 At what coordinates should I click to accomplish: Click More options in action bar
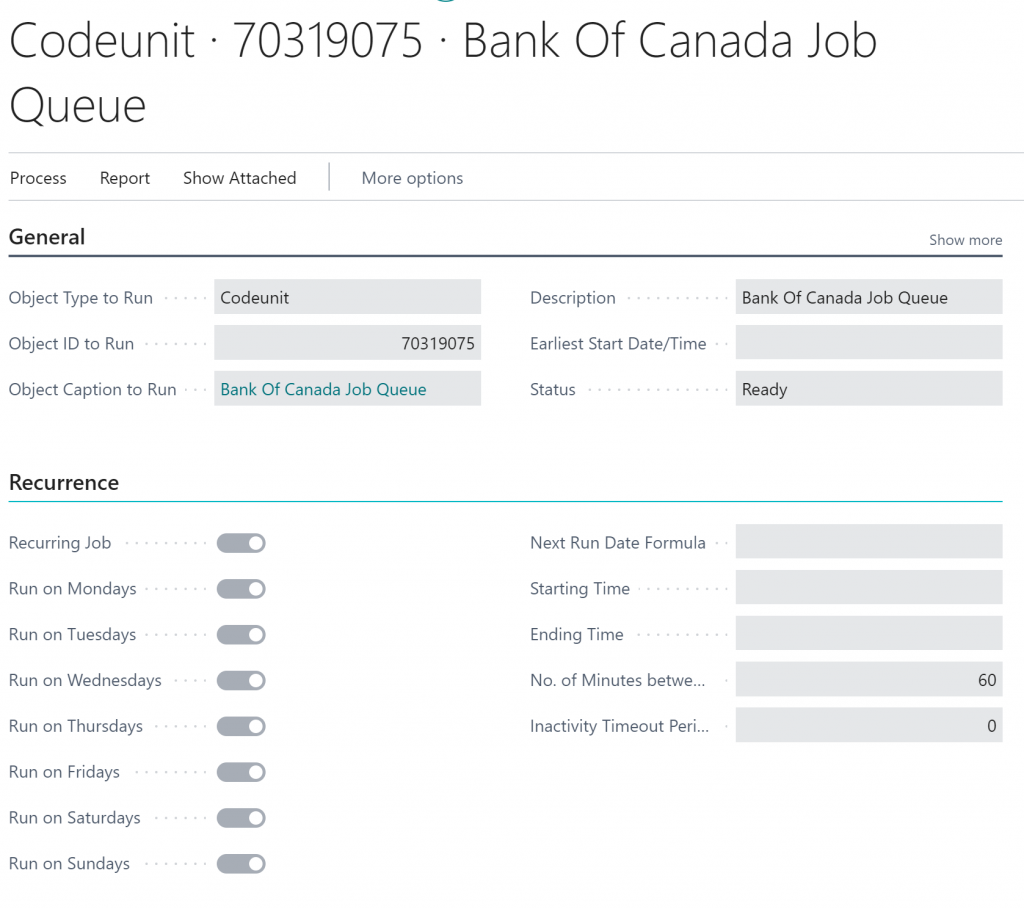click(x=412, y=178)
